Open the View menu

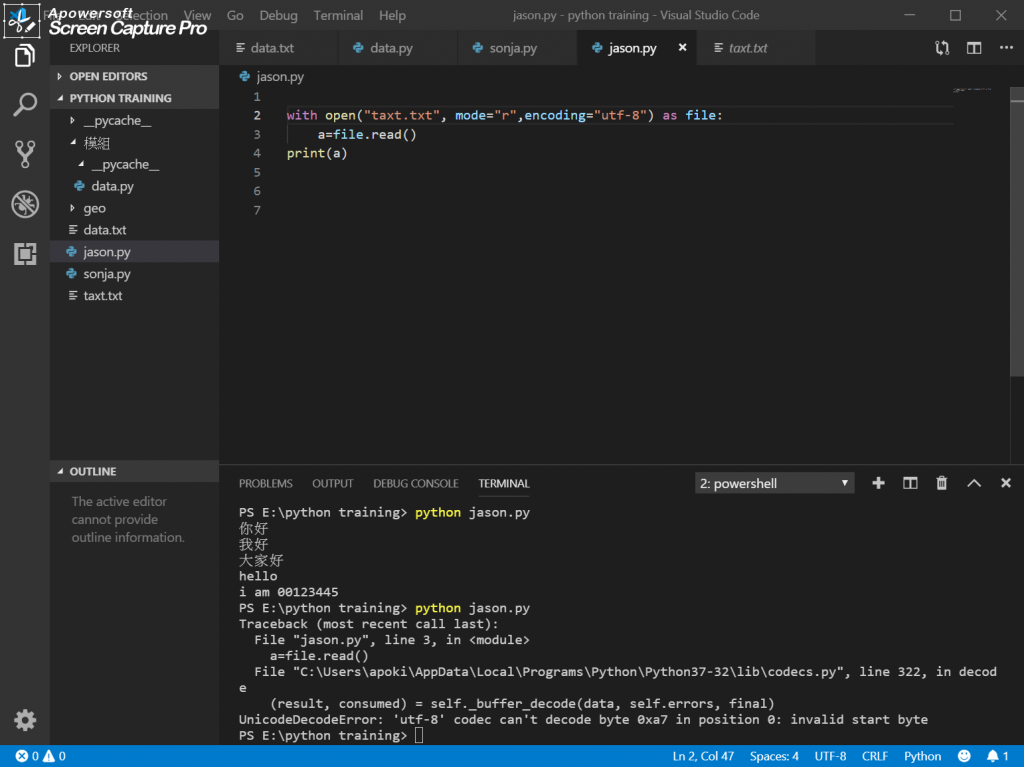(197, 15)
